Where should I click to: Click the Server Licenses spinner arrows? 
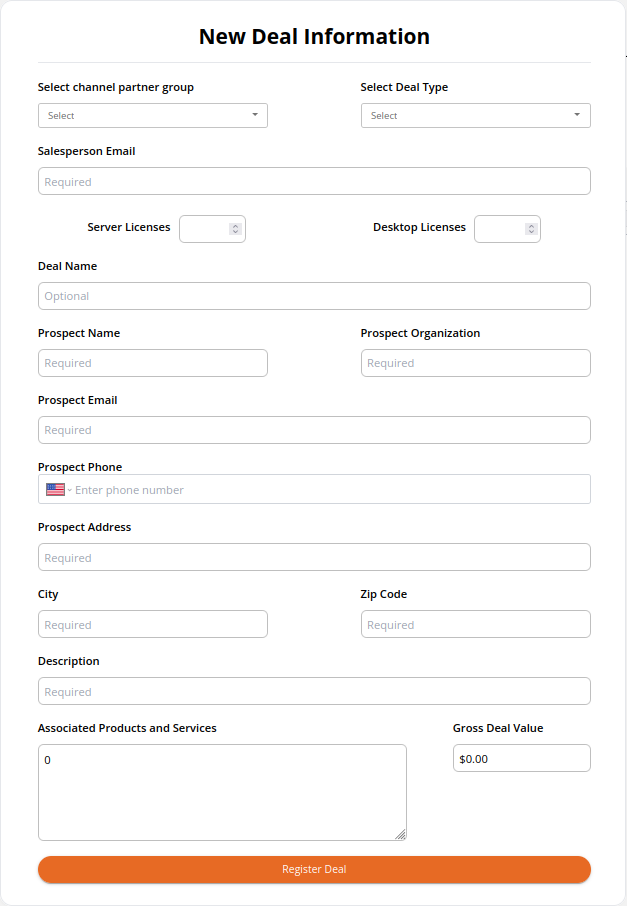coord(235,229)
